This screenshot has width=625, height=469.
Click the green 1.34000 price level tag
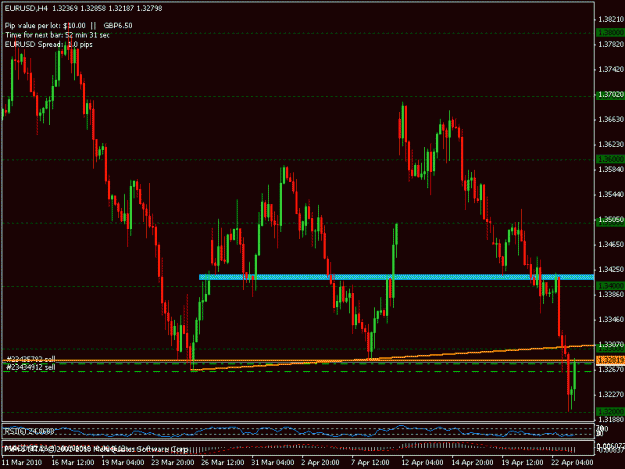click(x=610, y=286)
